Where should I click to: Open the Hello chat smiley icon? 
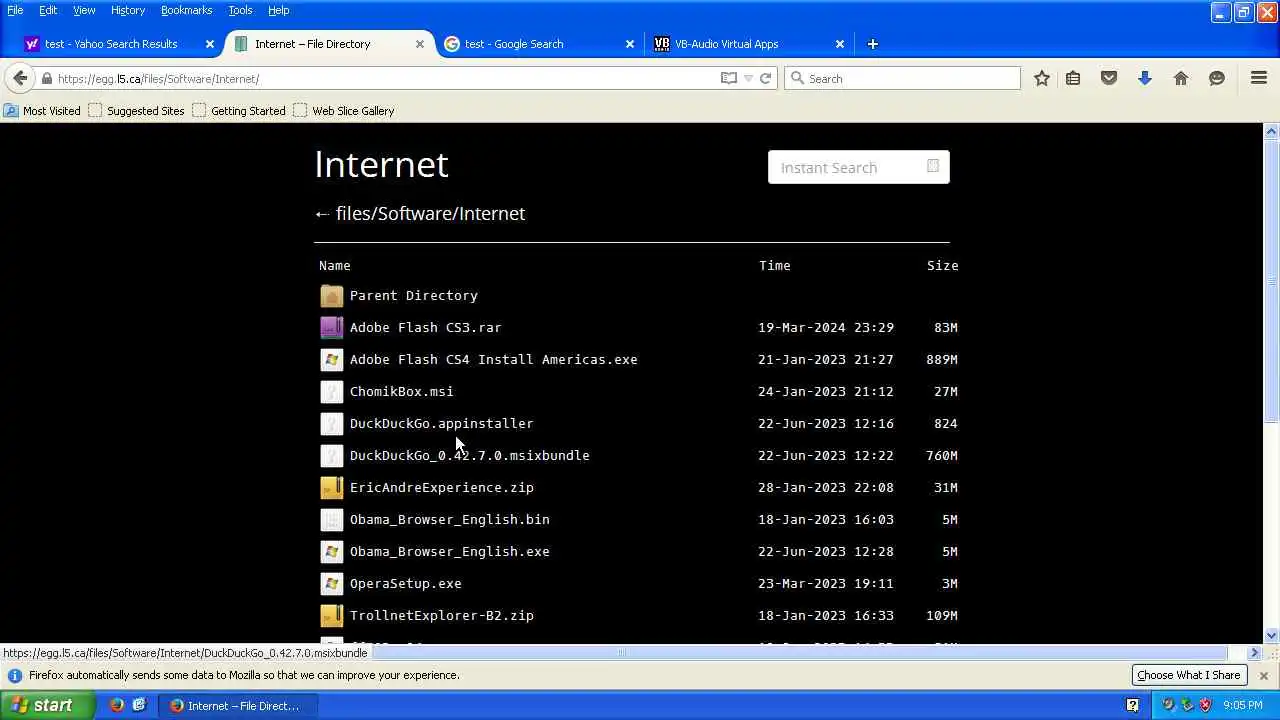tap(1217, 78)
